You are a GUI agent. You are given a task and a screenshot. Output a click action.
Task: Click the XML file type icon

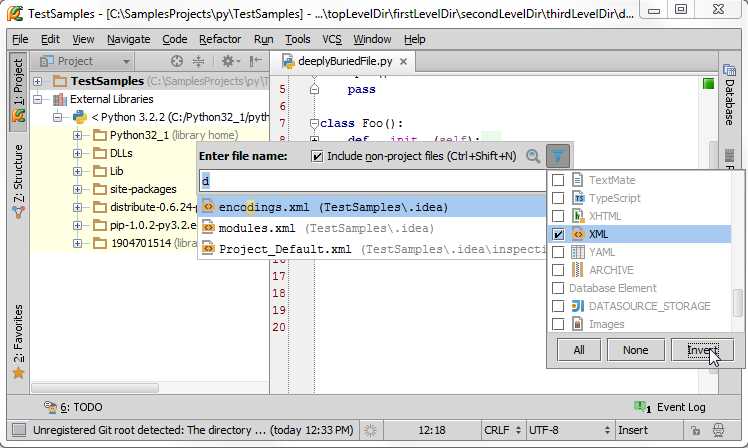tap(578, 234)
